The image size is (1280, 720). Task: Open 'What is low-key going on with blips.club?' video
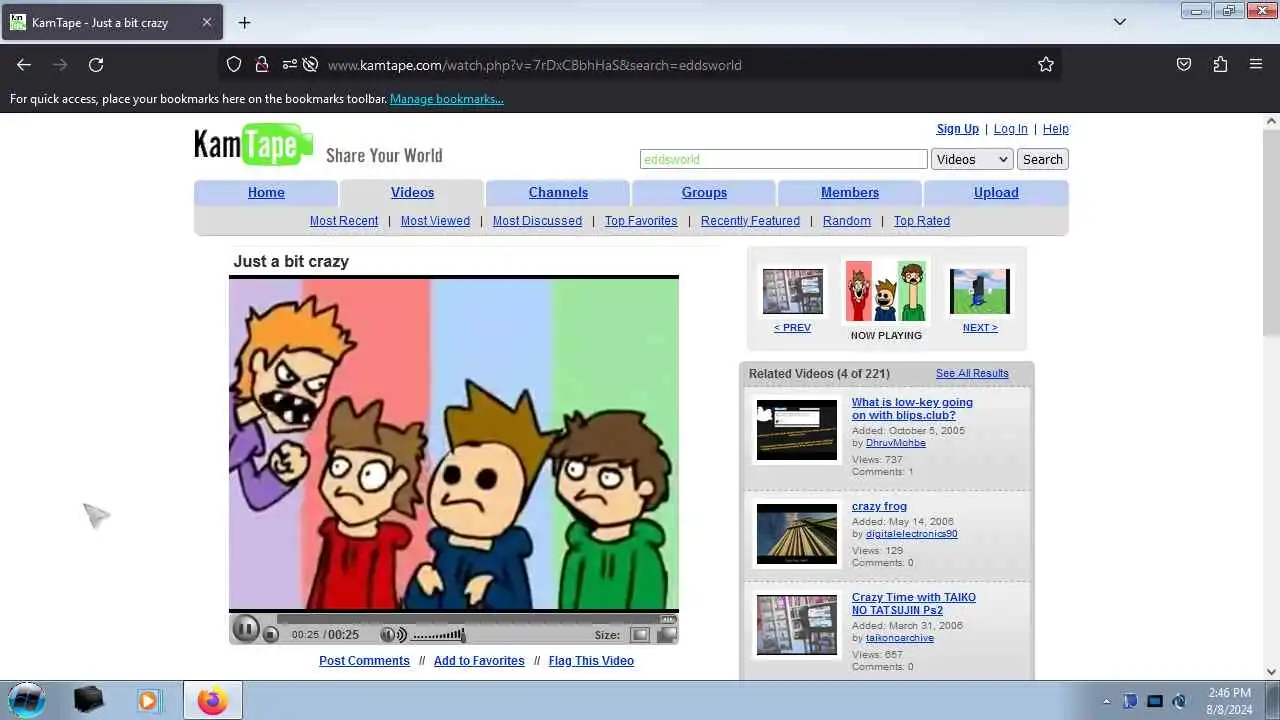[912, 409]
